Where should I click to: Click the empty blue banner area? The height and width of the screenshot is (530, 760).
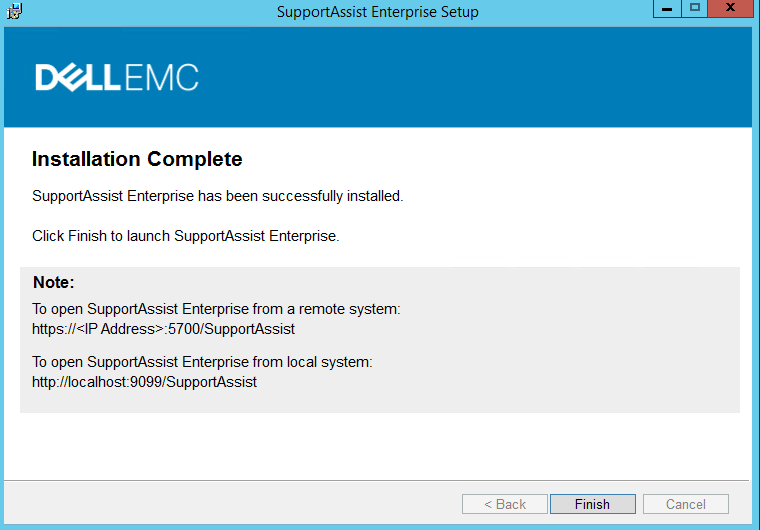pyautogui.click(x=475, y=78)
